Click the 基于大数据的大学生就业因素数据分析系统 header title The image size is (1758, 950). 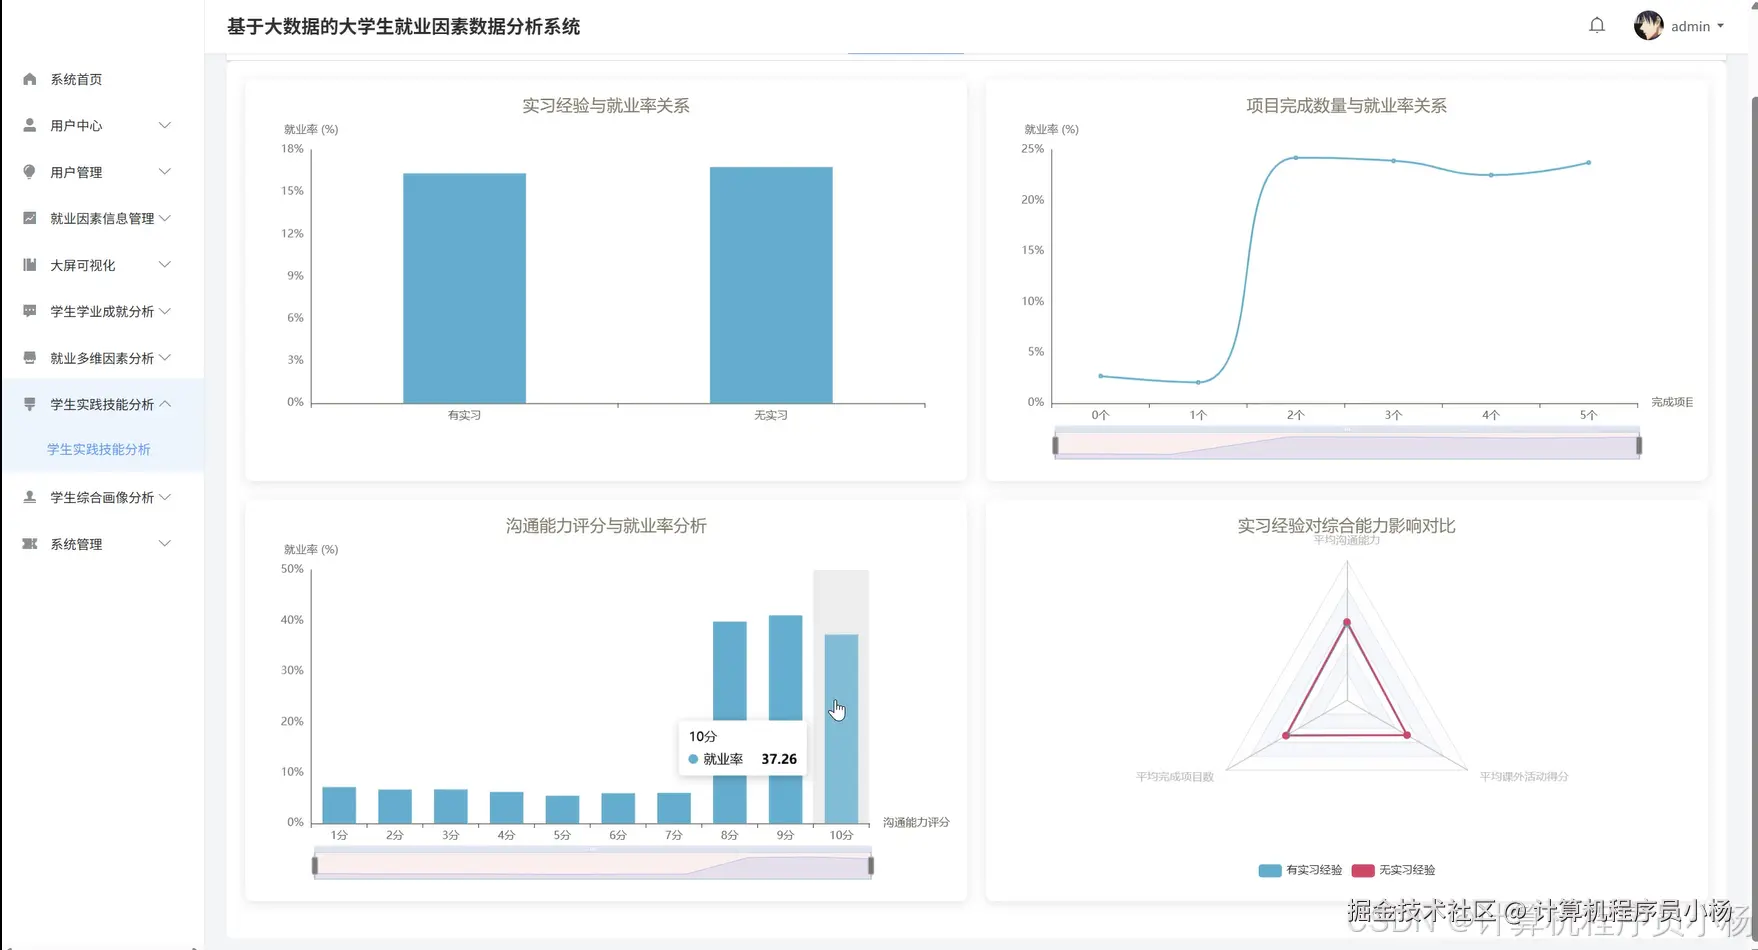[x=403, y=27]
